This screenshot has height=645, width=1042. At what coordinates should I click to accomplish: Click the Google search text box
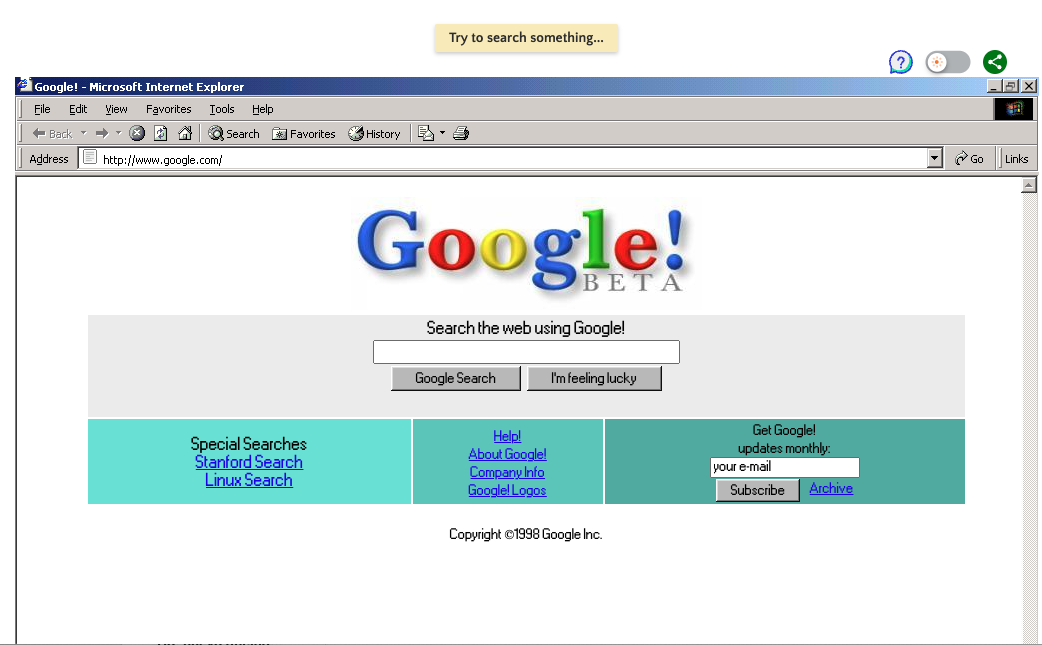pyautogui.click(x=526, y=352)
